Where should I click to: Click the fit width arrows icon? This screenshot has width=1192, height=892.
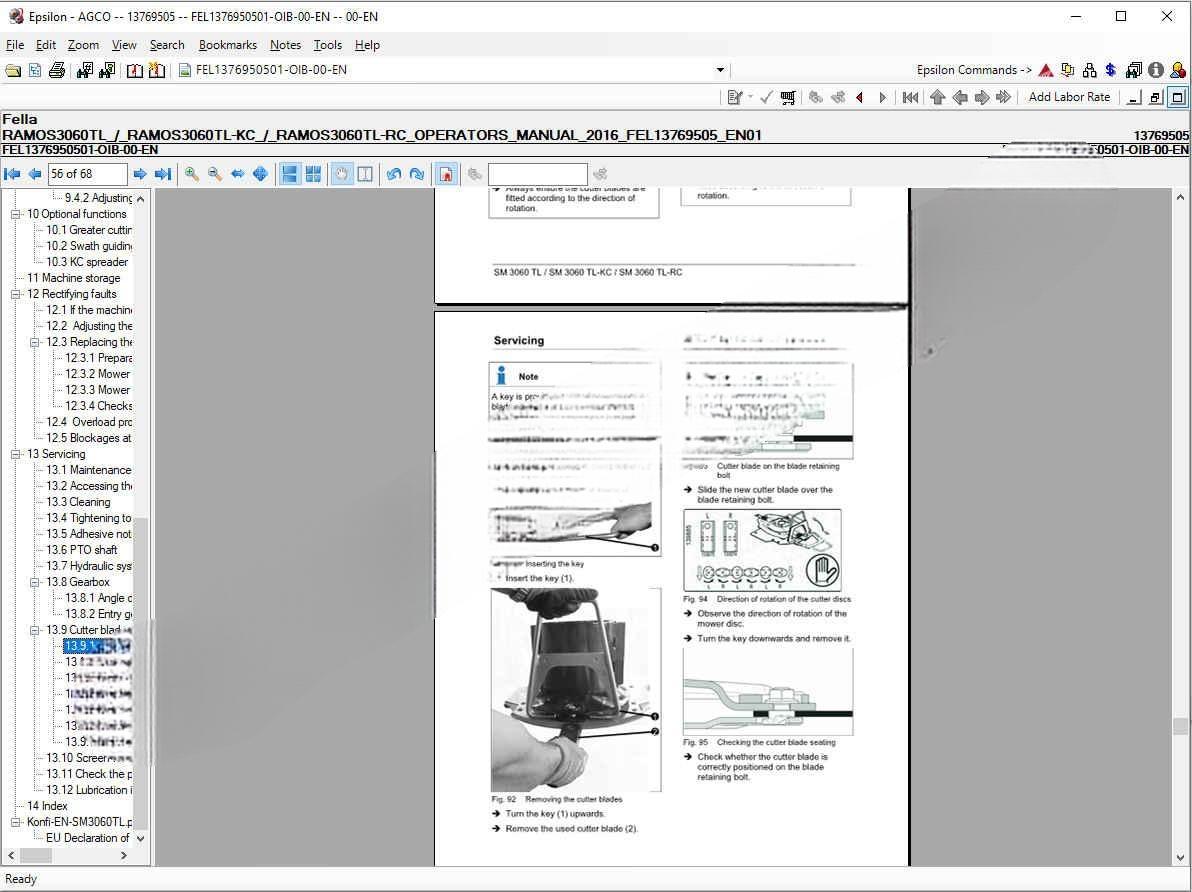coord(237,174)
